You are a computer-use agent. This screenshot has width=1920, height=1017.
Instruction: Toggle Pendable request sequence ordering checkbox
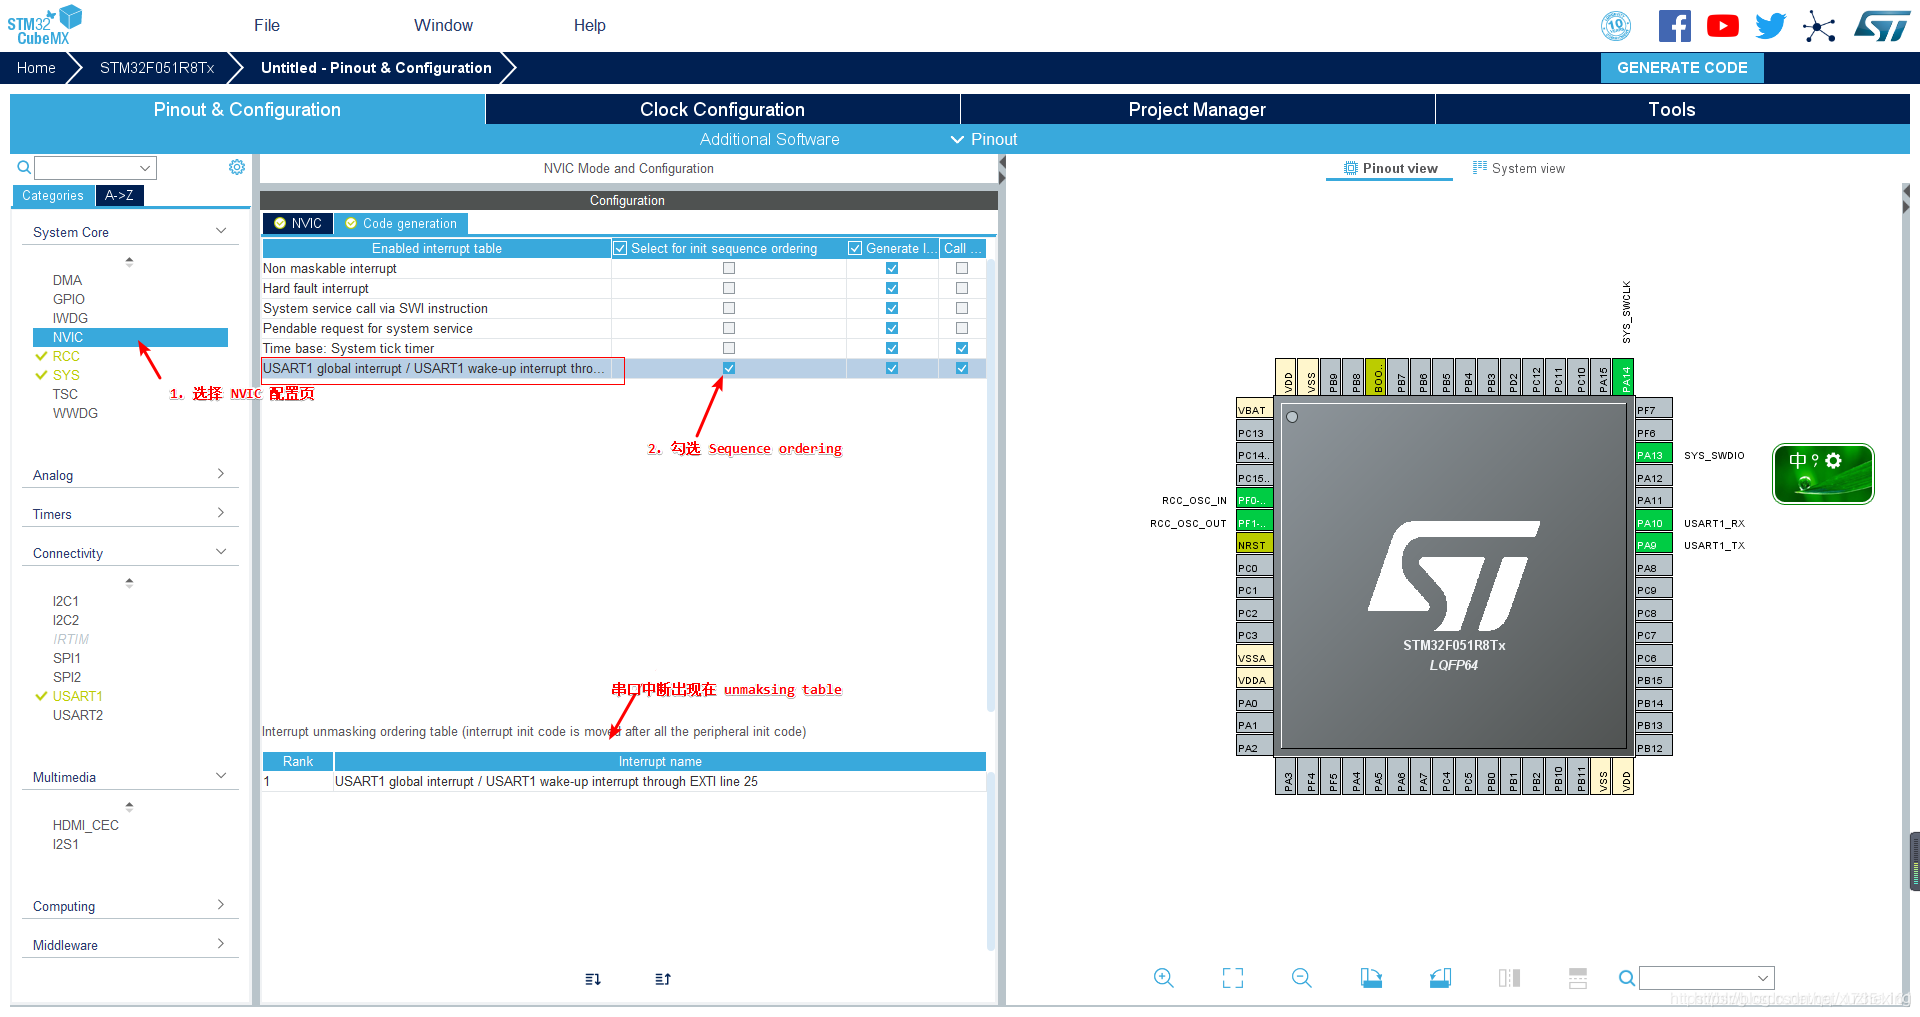click(729, 328)
